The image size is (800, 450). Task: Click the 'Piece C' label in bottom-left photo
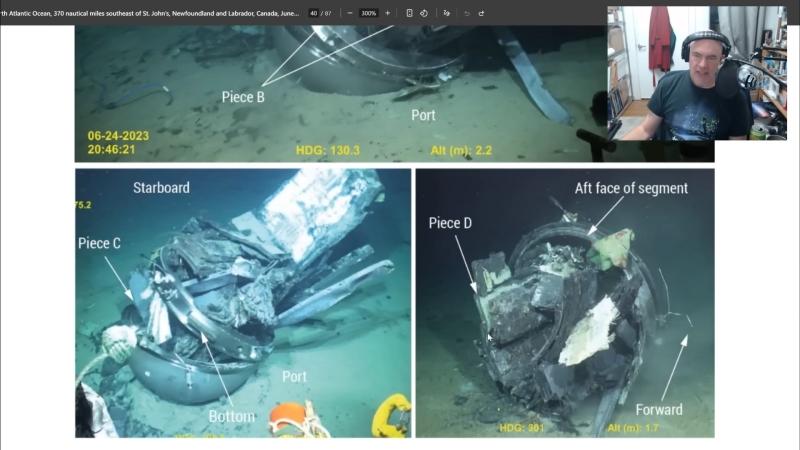coord(99,243)
